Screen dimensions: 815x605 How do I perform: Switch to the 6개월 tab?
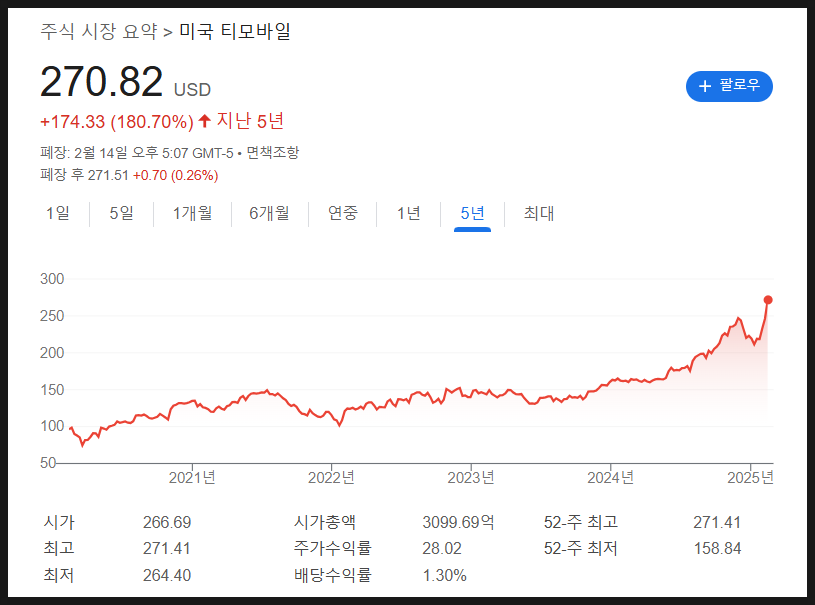coord(269,213)
